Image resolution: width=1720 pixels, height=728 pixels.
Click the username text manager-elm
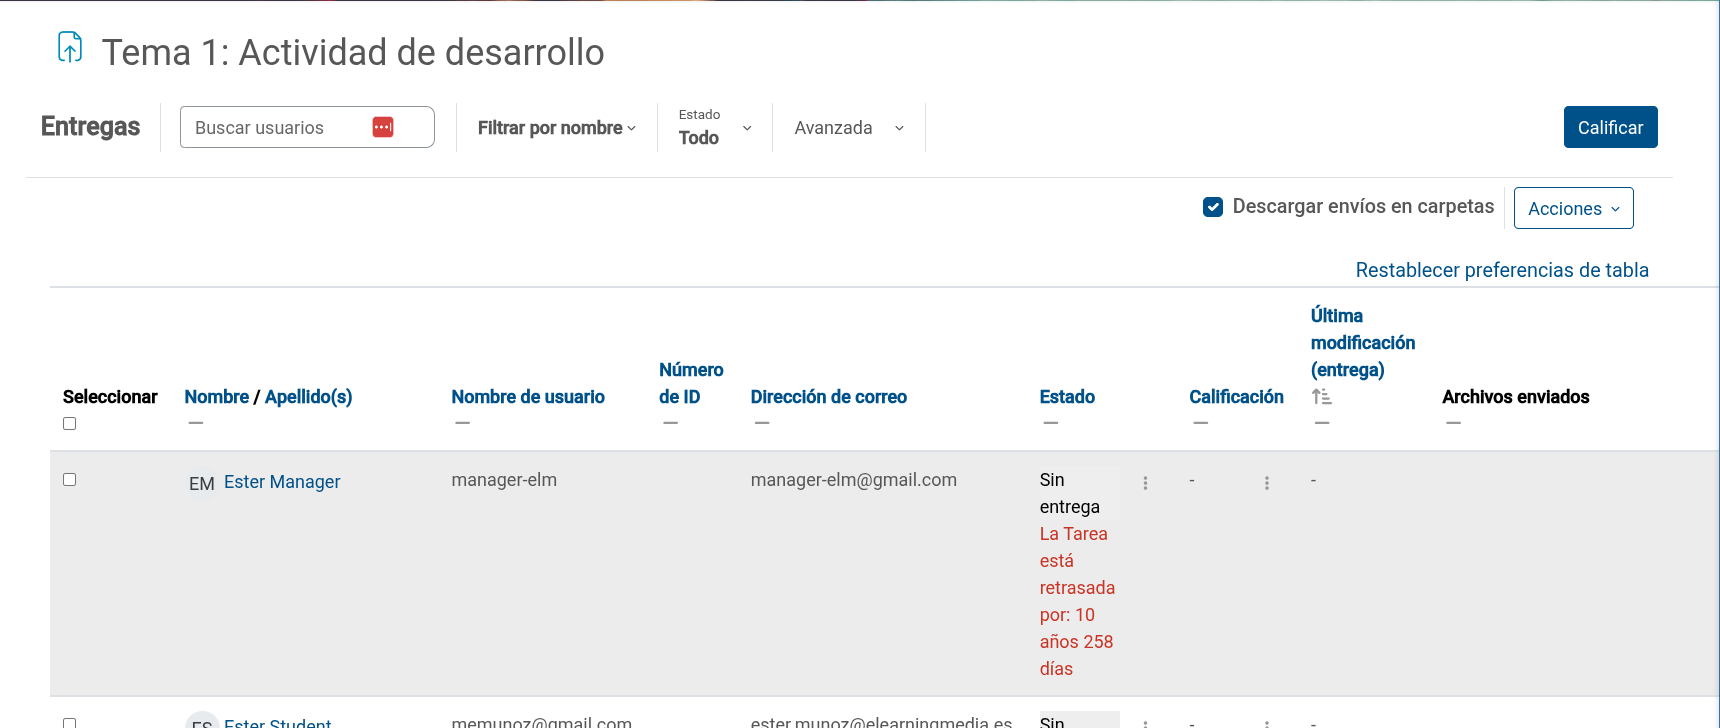[x=504, y=480]
